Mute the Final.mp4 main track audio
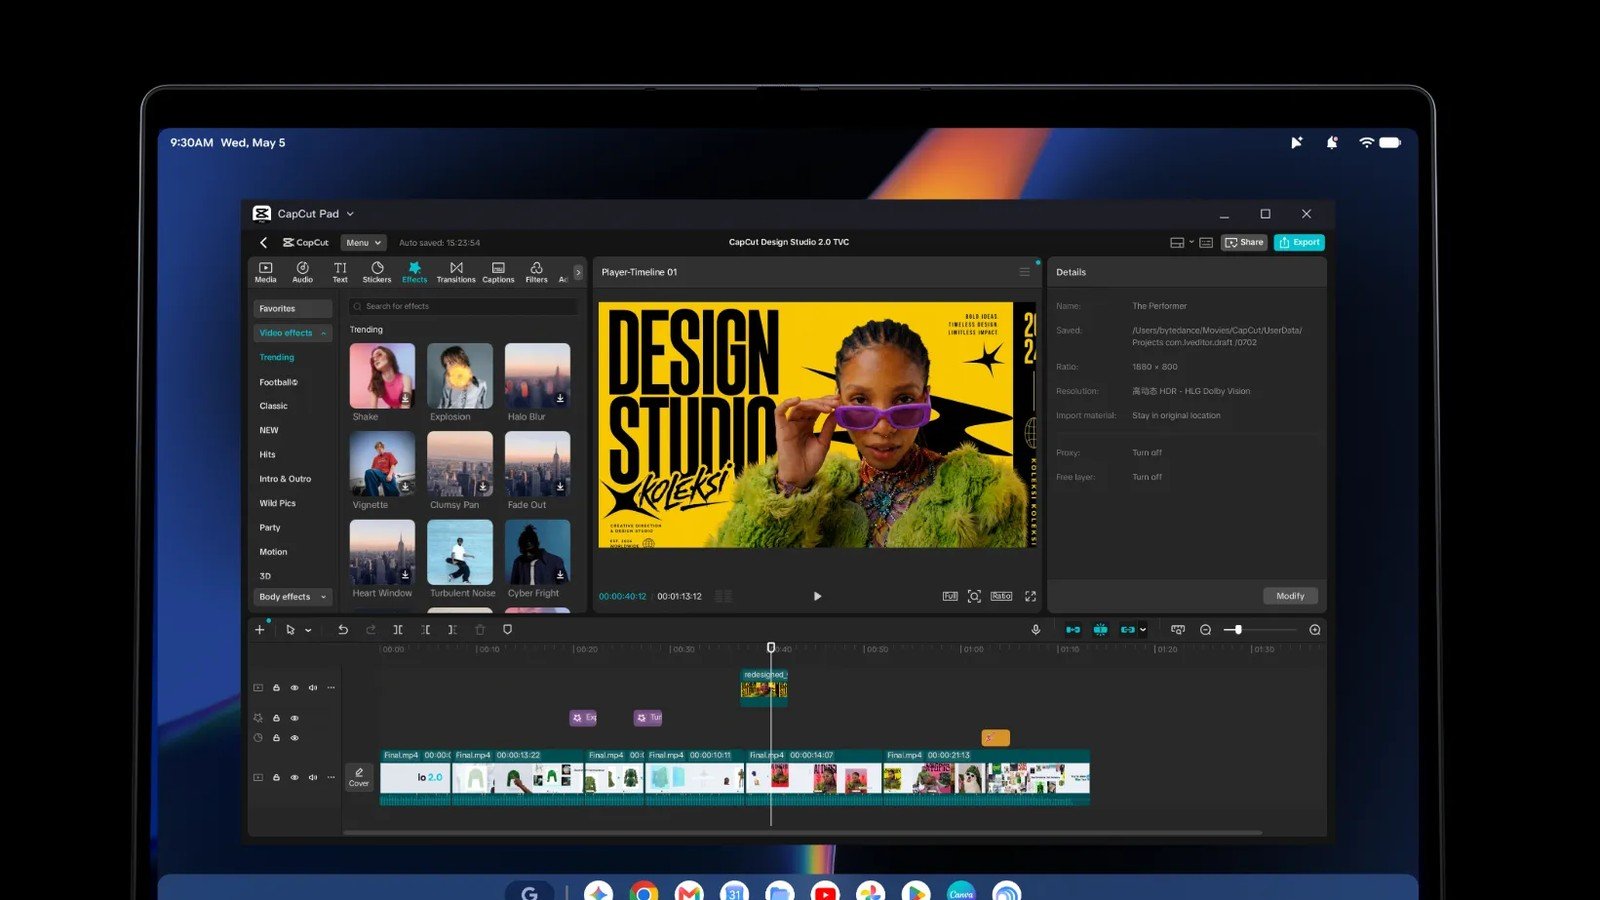 point(313,777)
